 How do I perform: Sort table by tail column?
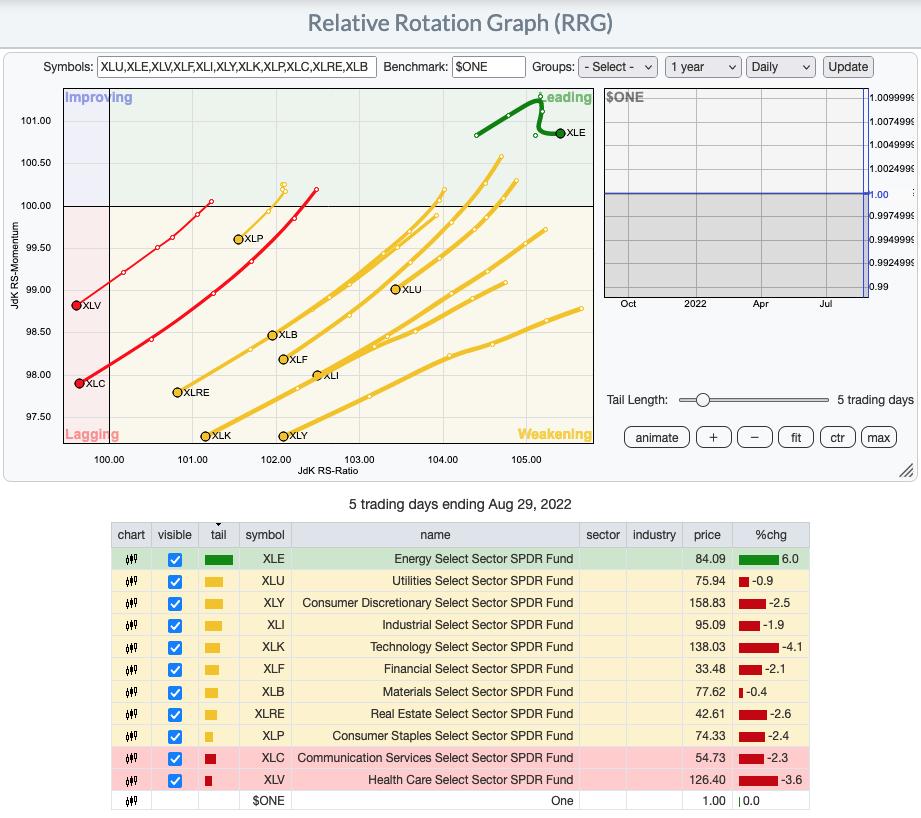tap(219, 535)
